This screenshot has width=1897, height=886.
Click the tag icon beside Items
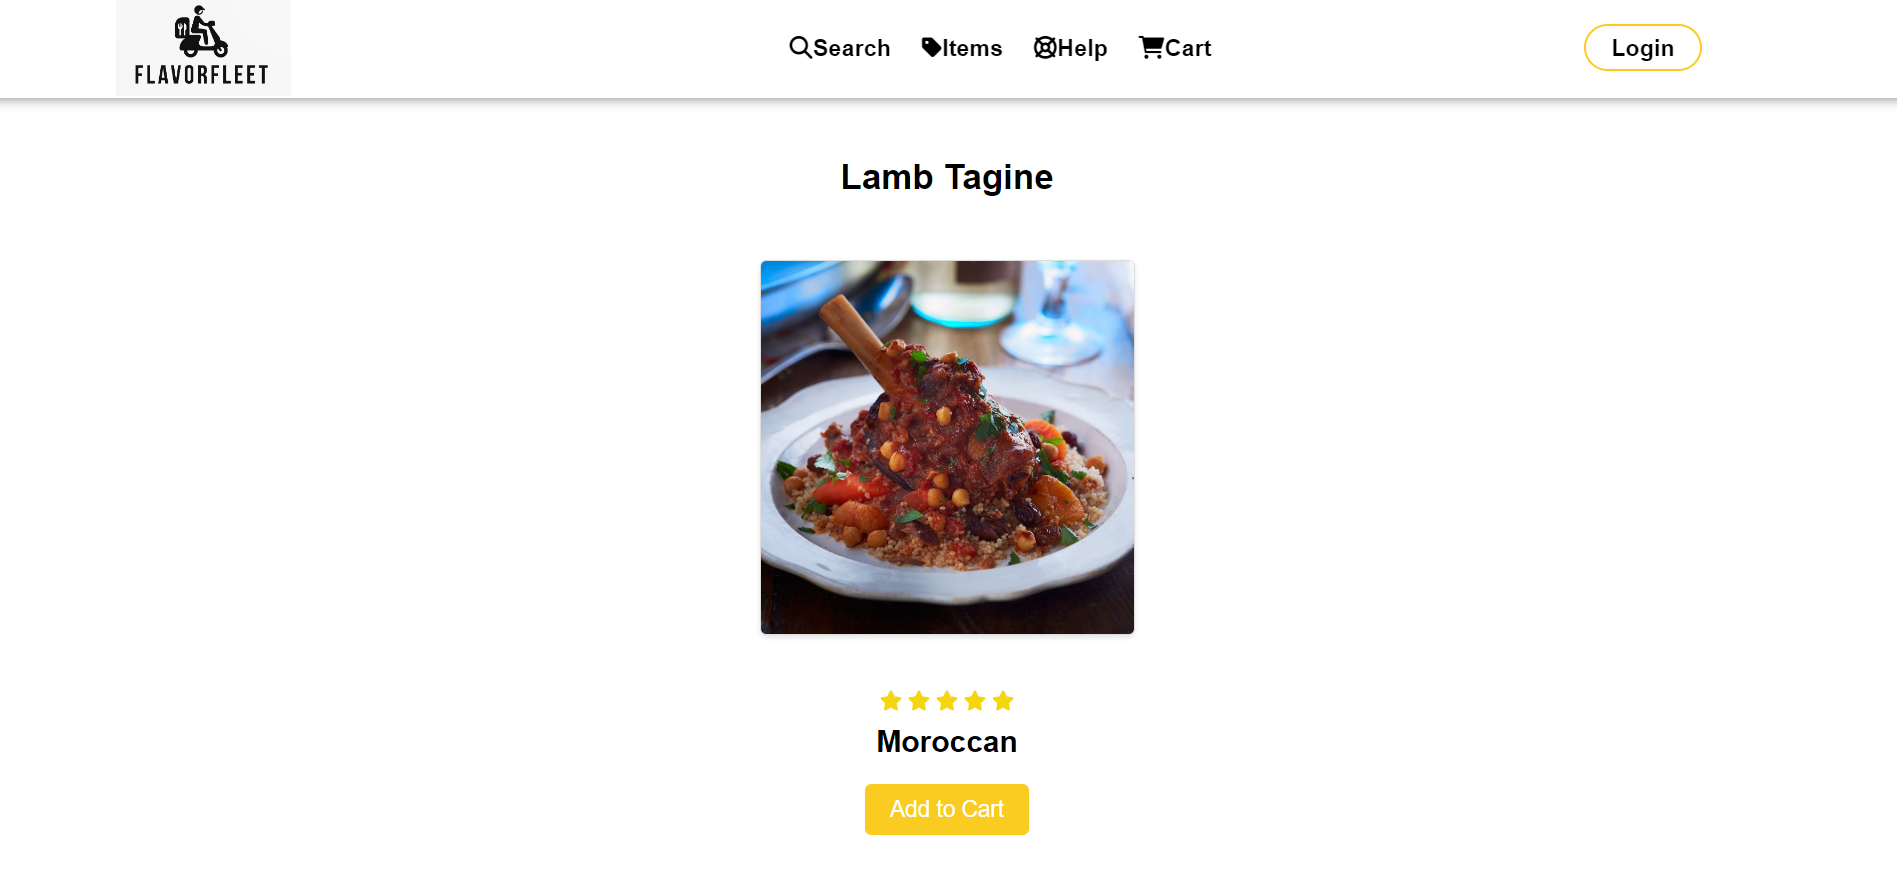(931, 47)
